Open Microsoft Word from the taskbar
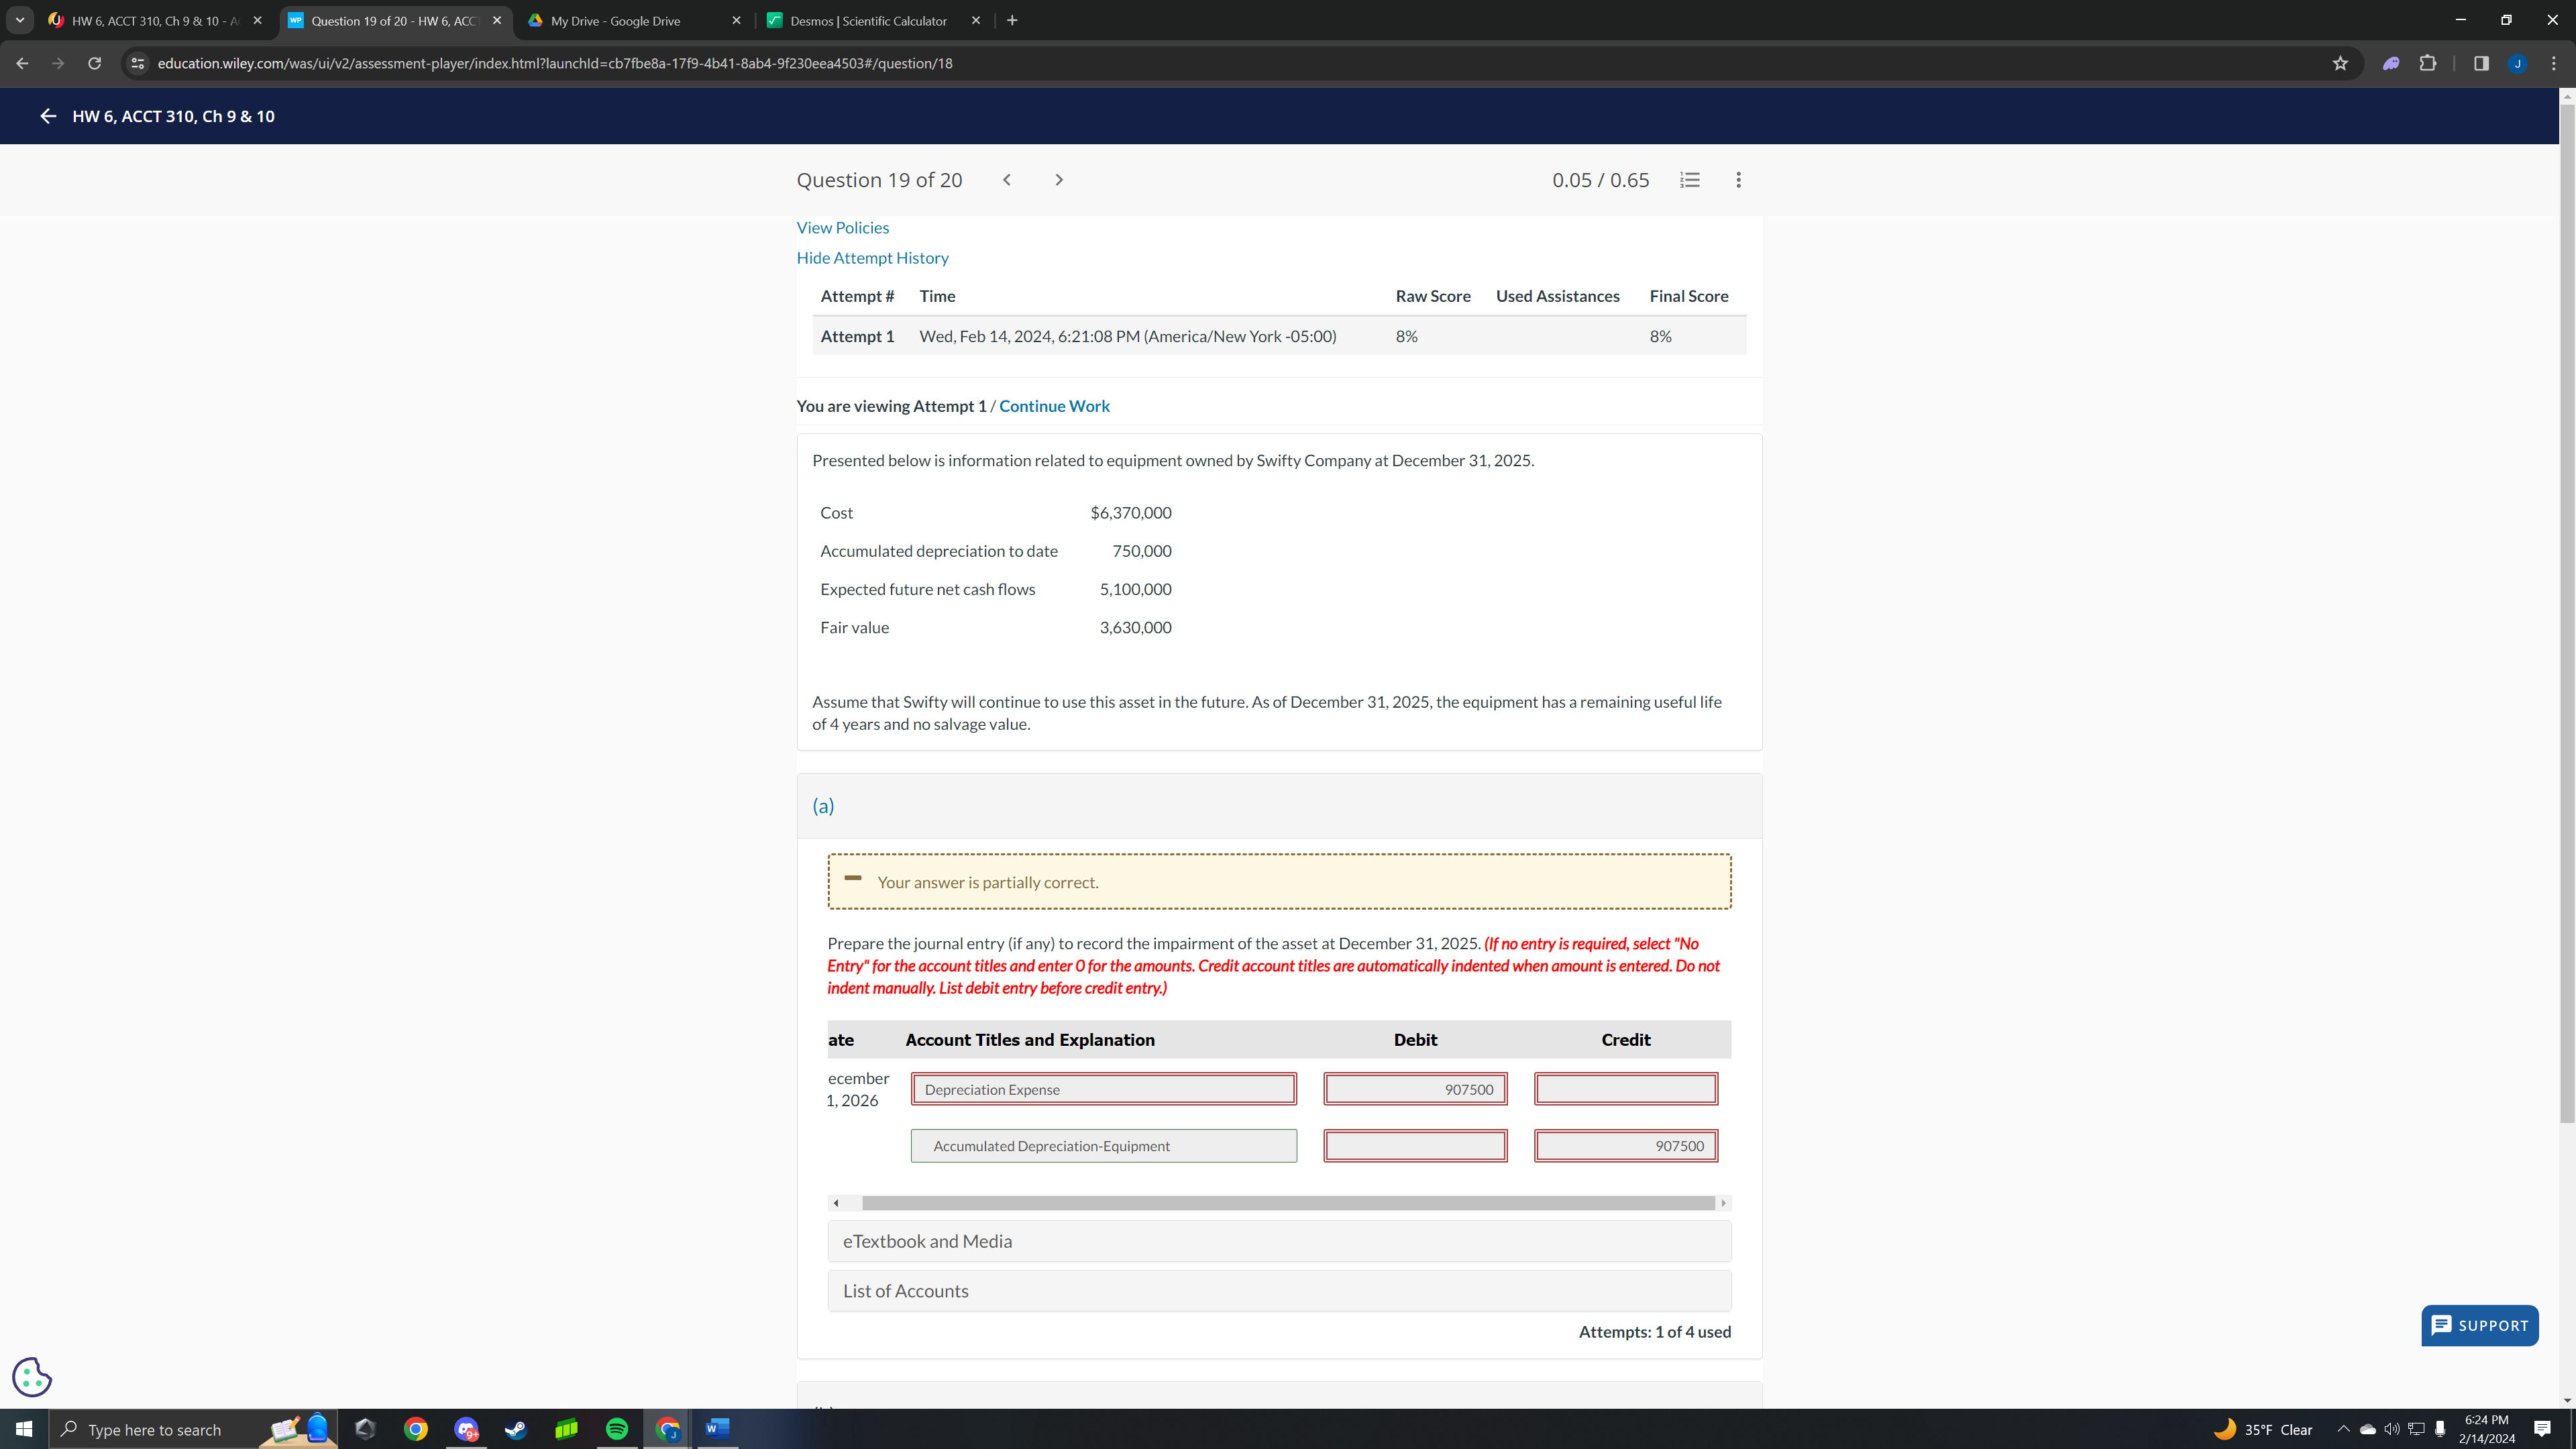The image size is (2576, 1449). pyautogui.click(x=717, y=1429)
